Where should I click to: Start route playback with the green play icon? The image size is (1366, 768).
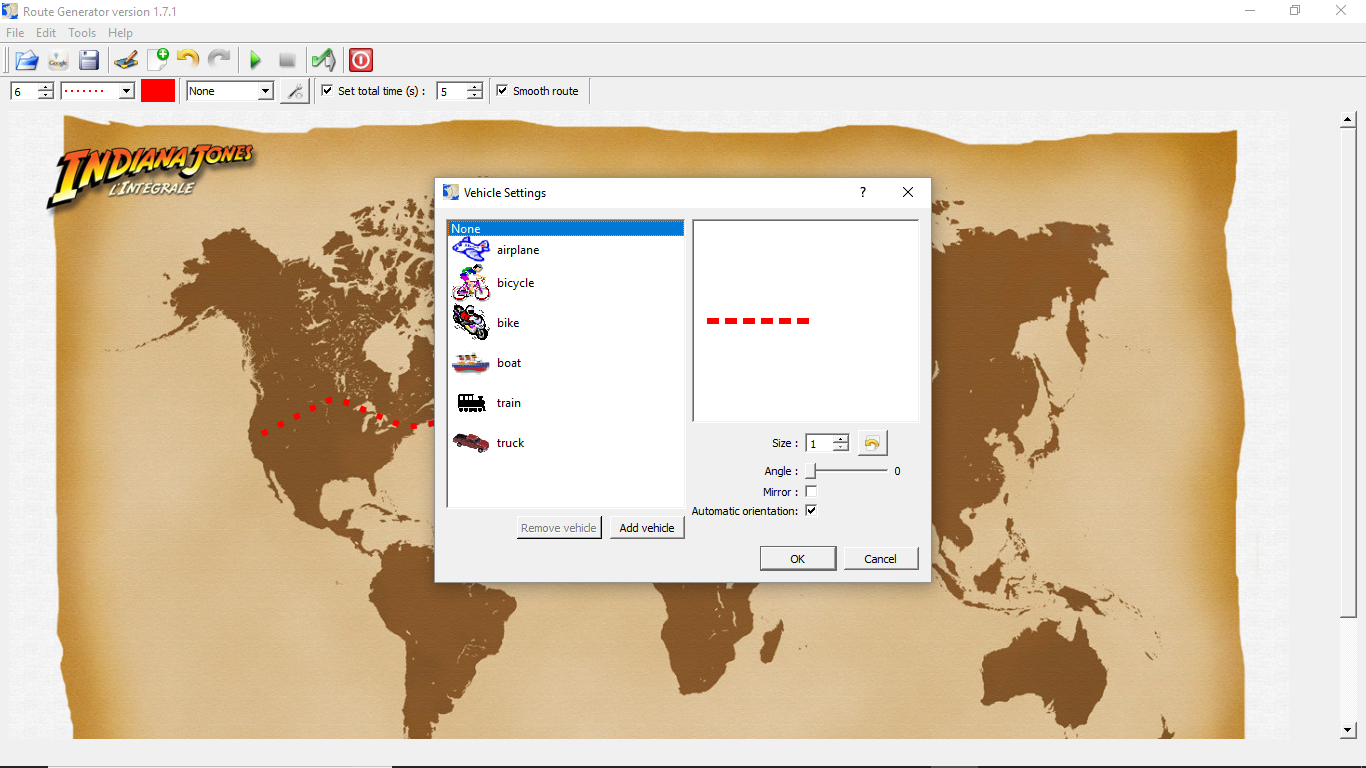click(x=255, y=60)
